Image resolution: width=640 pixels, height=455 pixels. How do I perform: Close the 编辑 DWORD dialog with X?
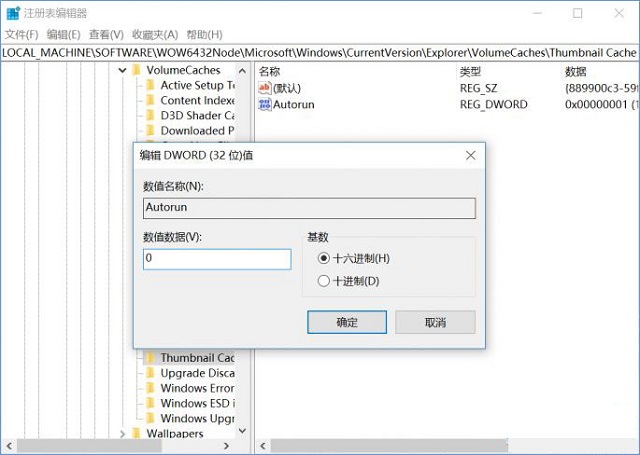[471, 155]
